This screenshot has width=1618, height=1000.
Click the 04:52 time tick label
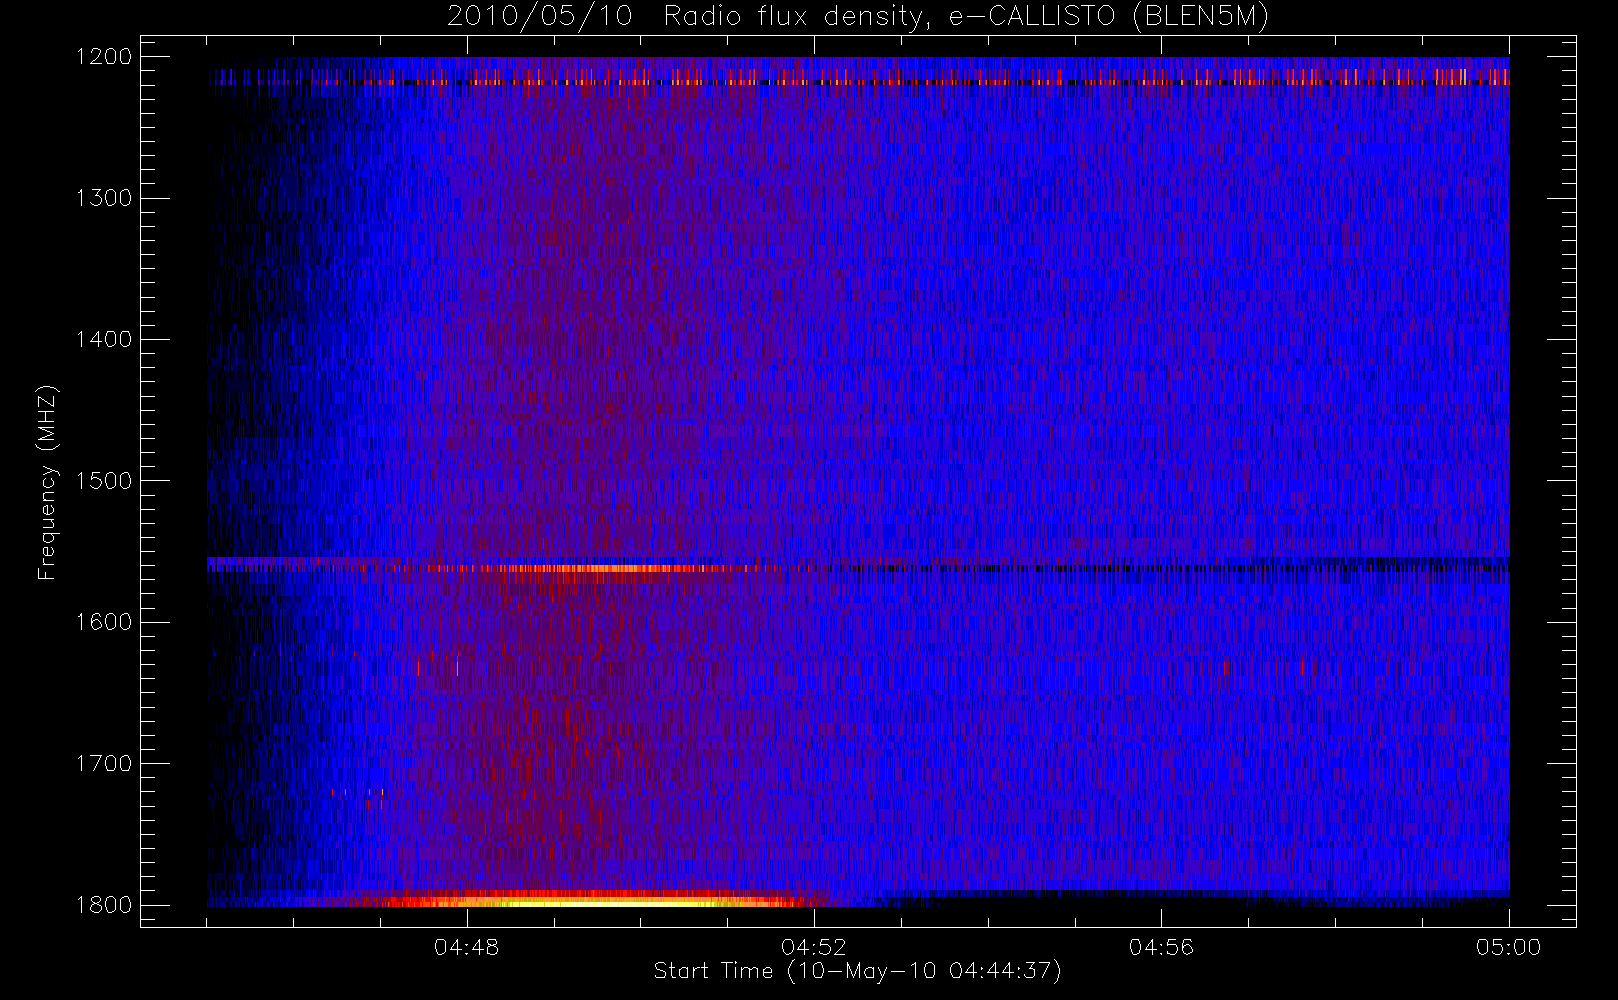click(x=814, y=947)
